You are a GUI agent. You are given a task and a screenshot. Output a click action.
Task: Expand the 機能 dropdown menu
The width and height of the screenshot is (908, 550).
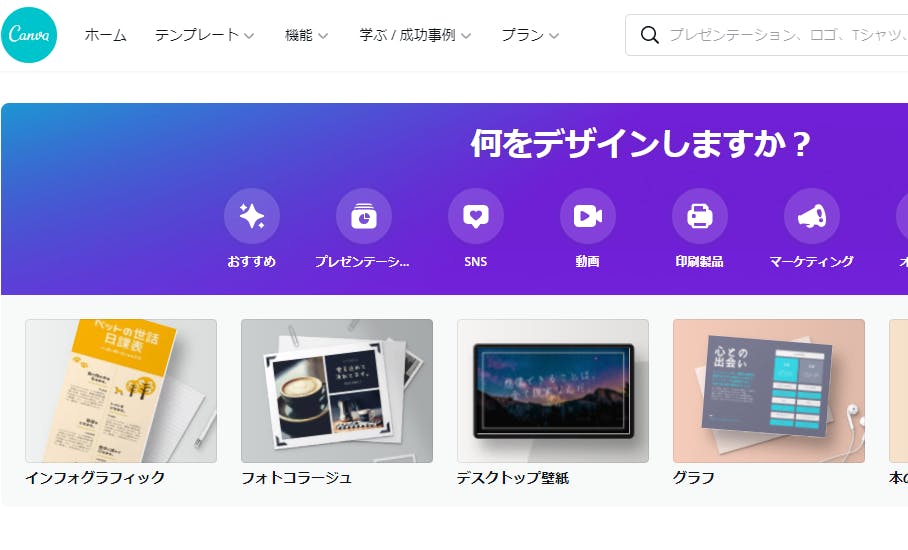pos(306,35)
